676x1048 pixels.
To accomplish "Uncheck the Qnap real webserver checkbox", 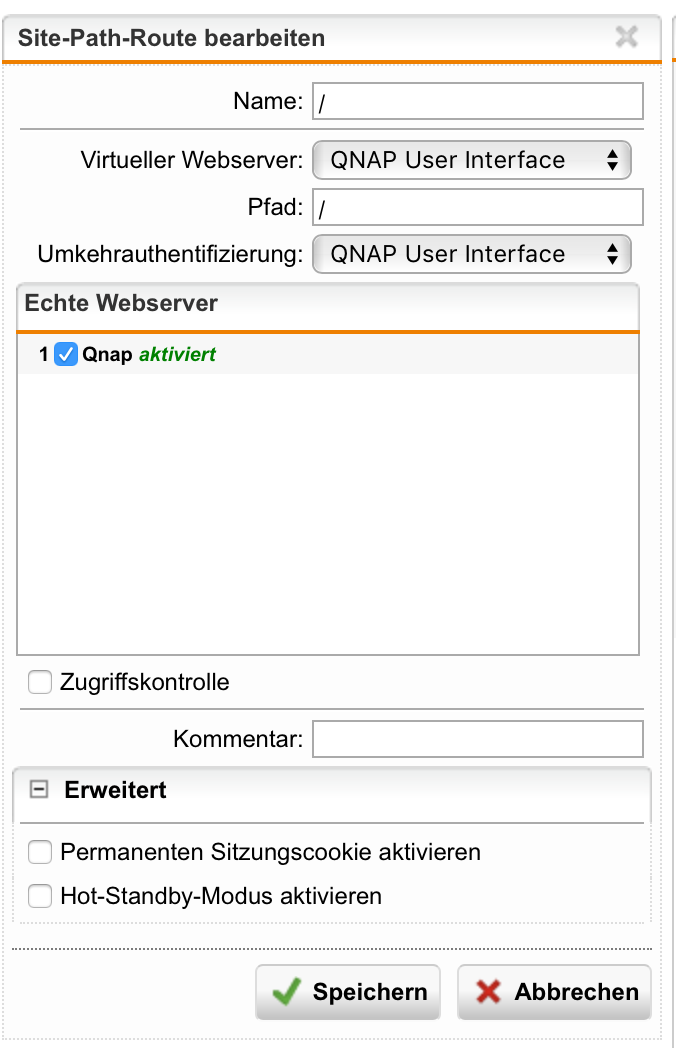I will pyautogui.click(x=66, y=354).
